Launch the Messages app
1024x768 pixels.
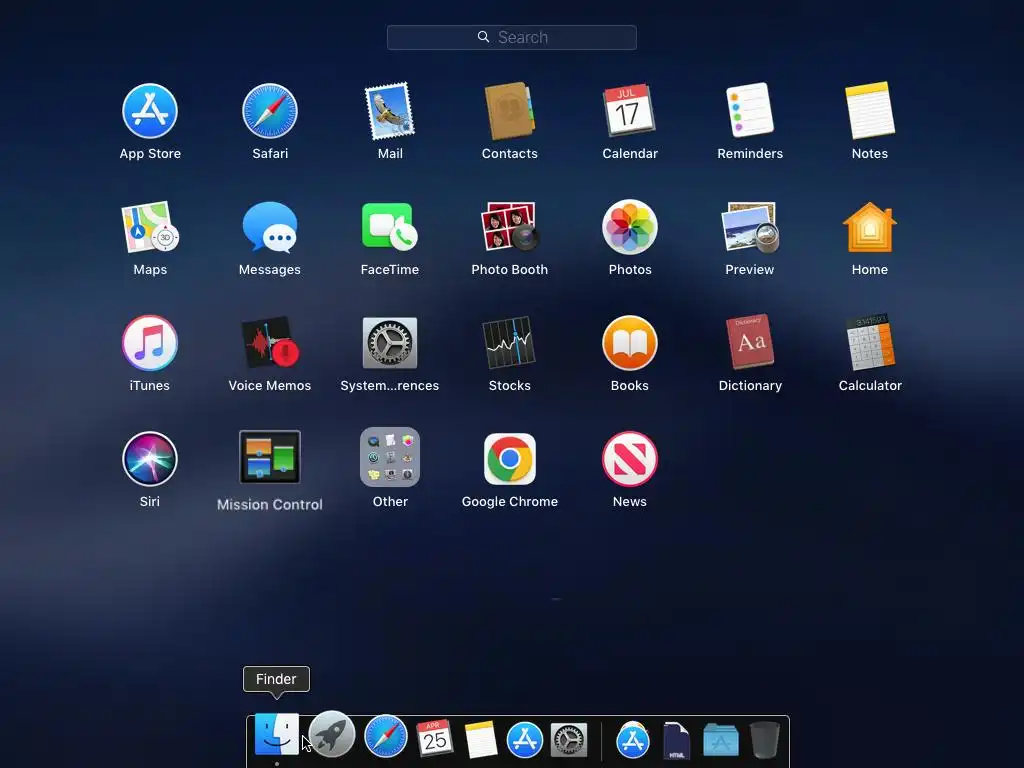270,227
